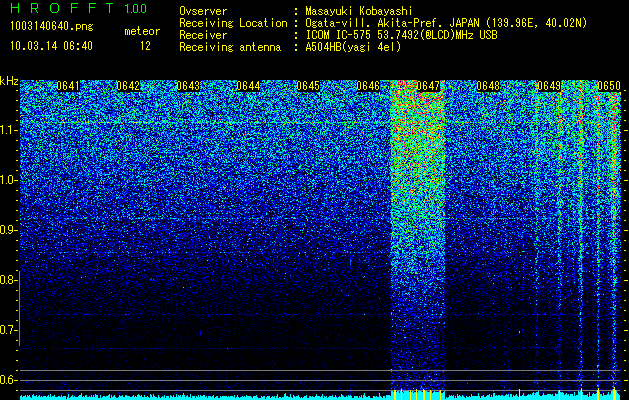Image resolution: width=629 pixels, height=400 pixels.
Task: Click the 0641 time marker
Action: coord(68,86)
